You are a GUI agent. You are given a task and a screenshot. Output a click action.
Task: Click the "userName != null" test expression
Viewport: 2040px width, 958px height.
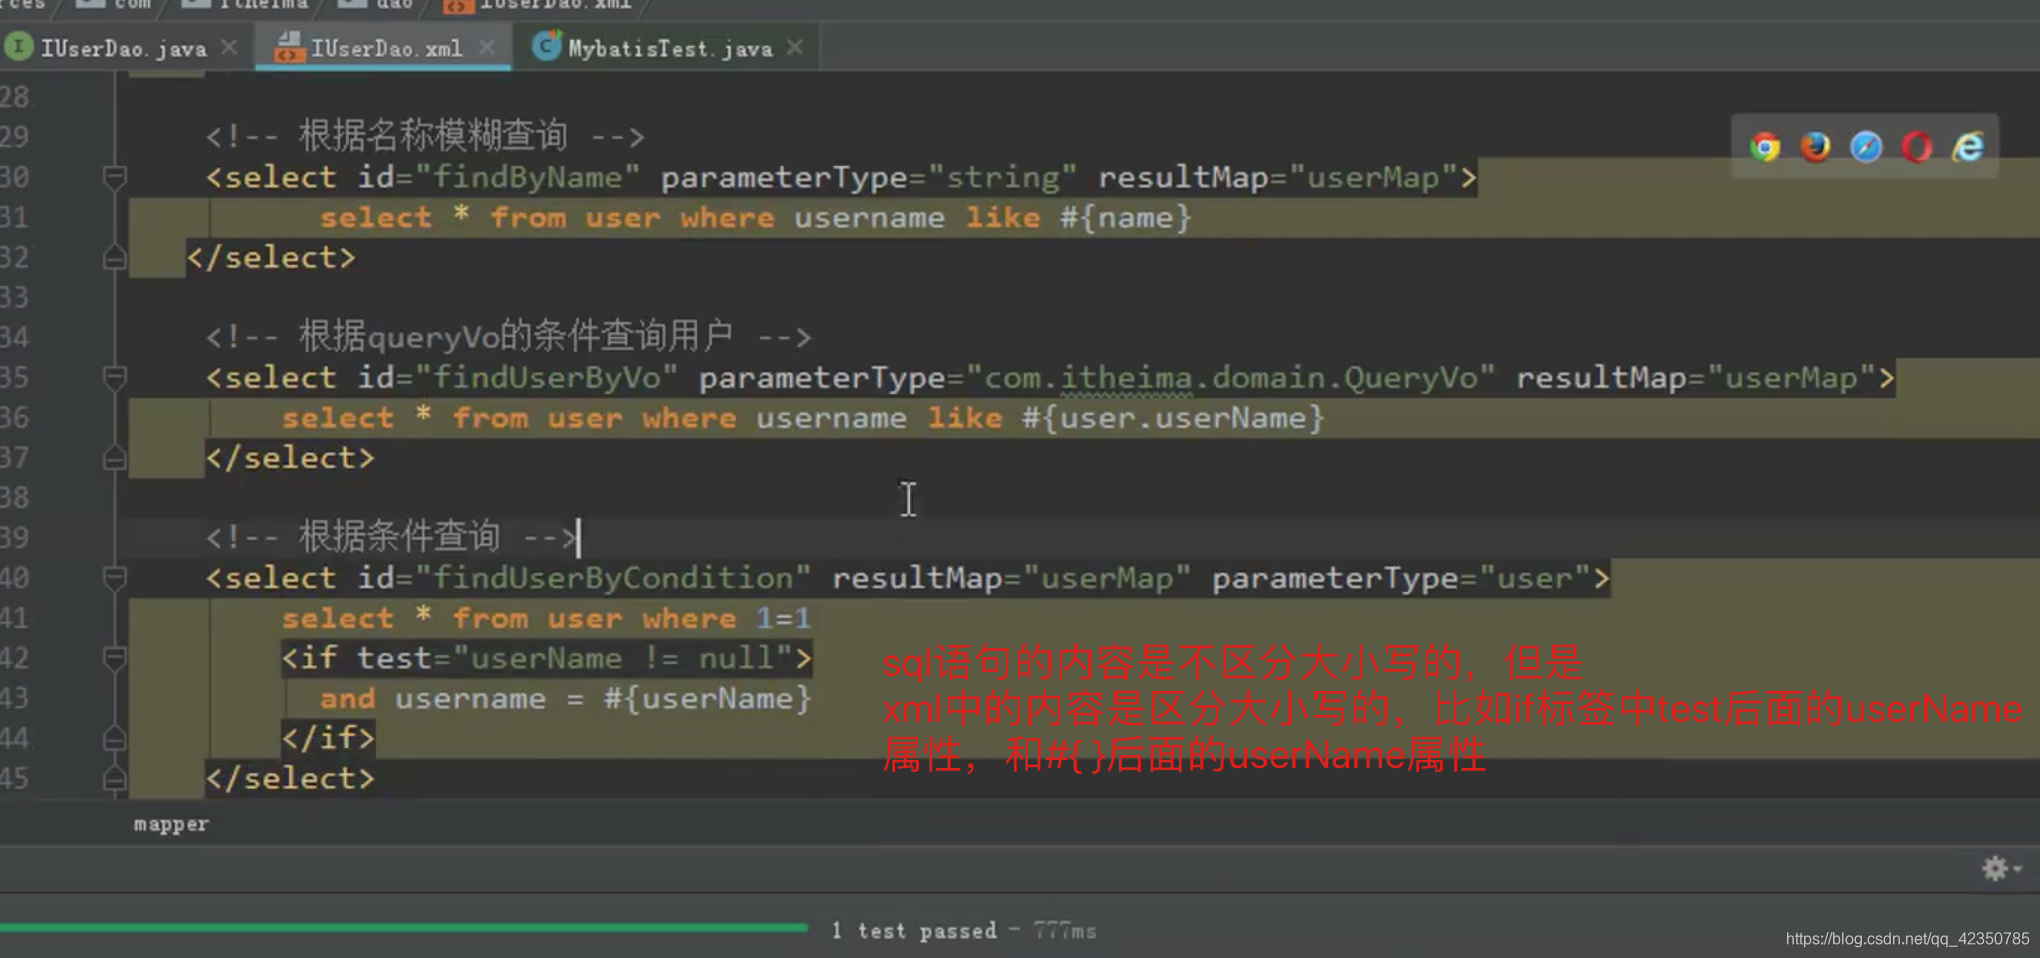click(x=622, y=658)
